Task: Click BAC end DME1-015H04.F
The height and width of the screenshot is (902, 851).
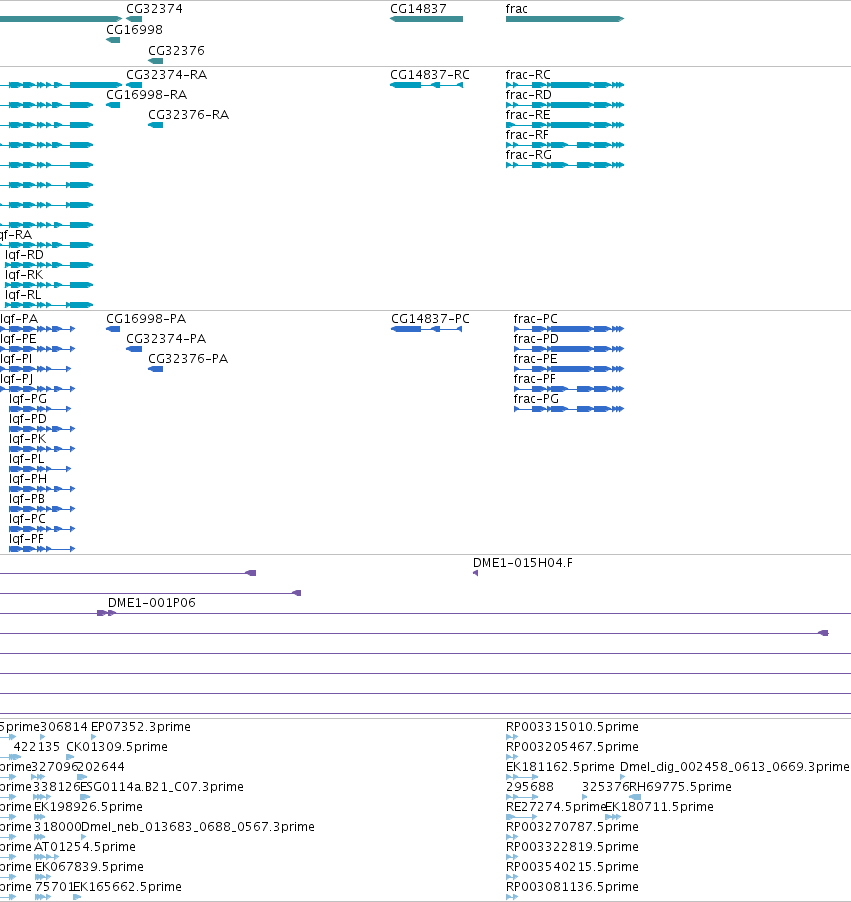Action: click(x=522, y=563)
